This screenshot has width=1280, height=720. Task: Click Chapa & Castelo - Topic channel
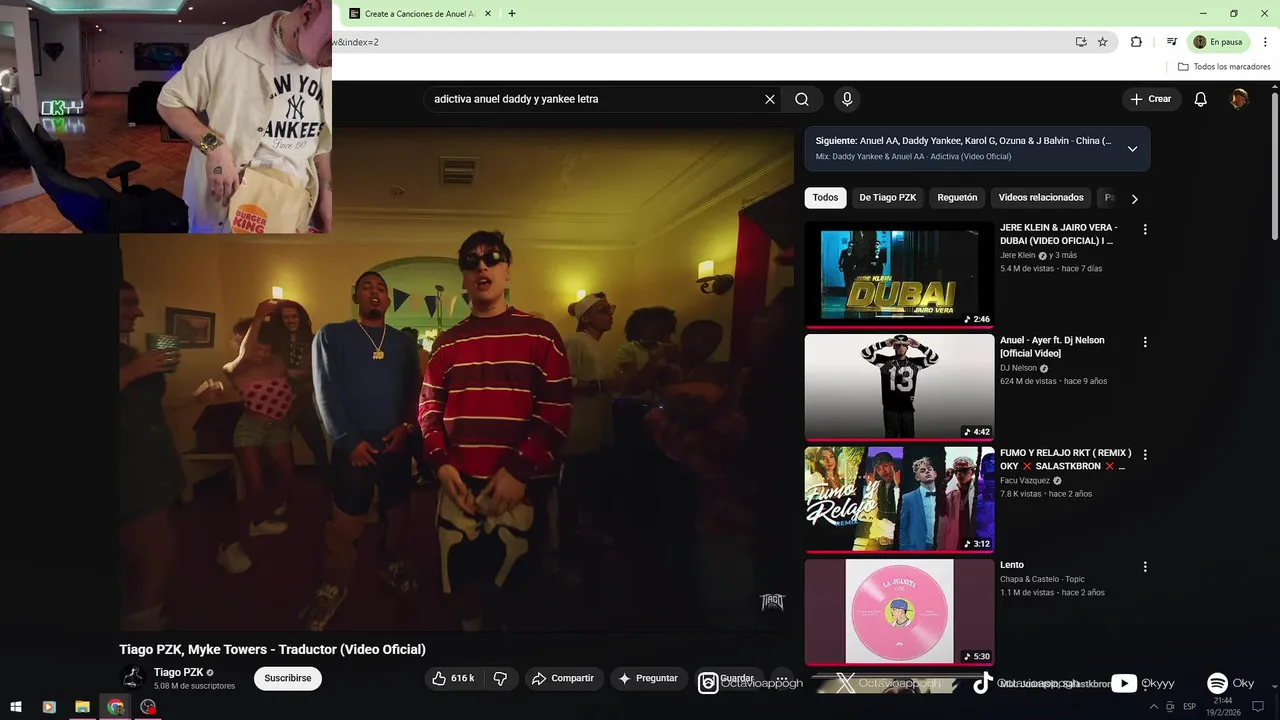coord(1042,579)
